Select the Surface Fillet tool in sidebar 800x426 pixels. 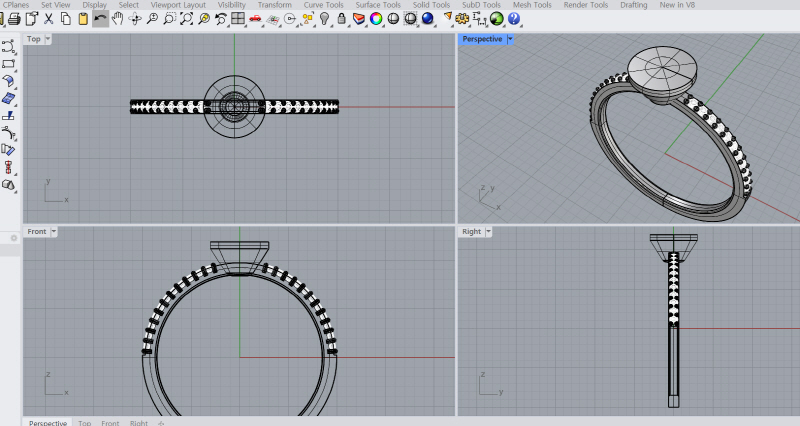click(8, 81)
